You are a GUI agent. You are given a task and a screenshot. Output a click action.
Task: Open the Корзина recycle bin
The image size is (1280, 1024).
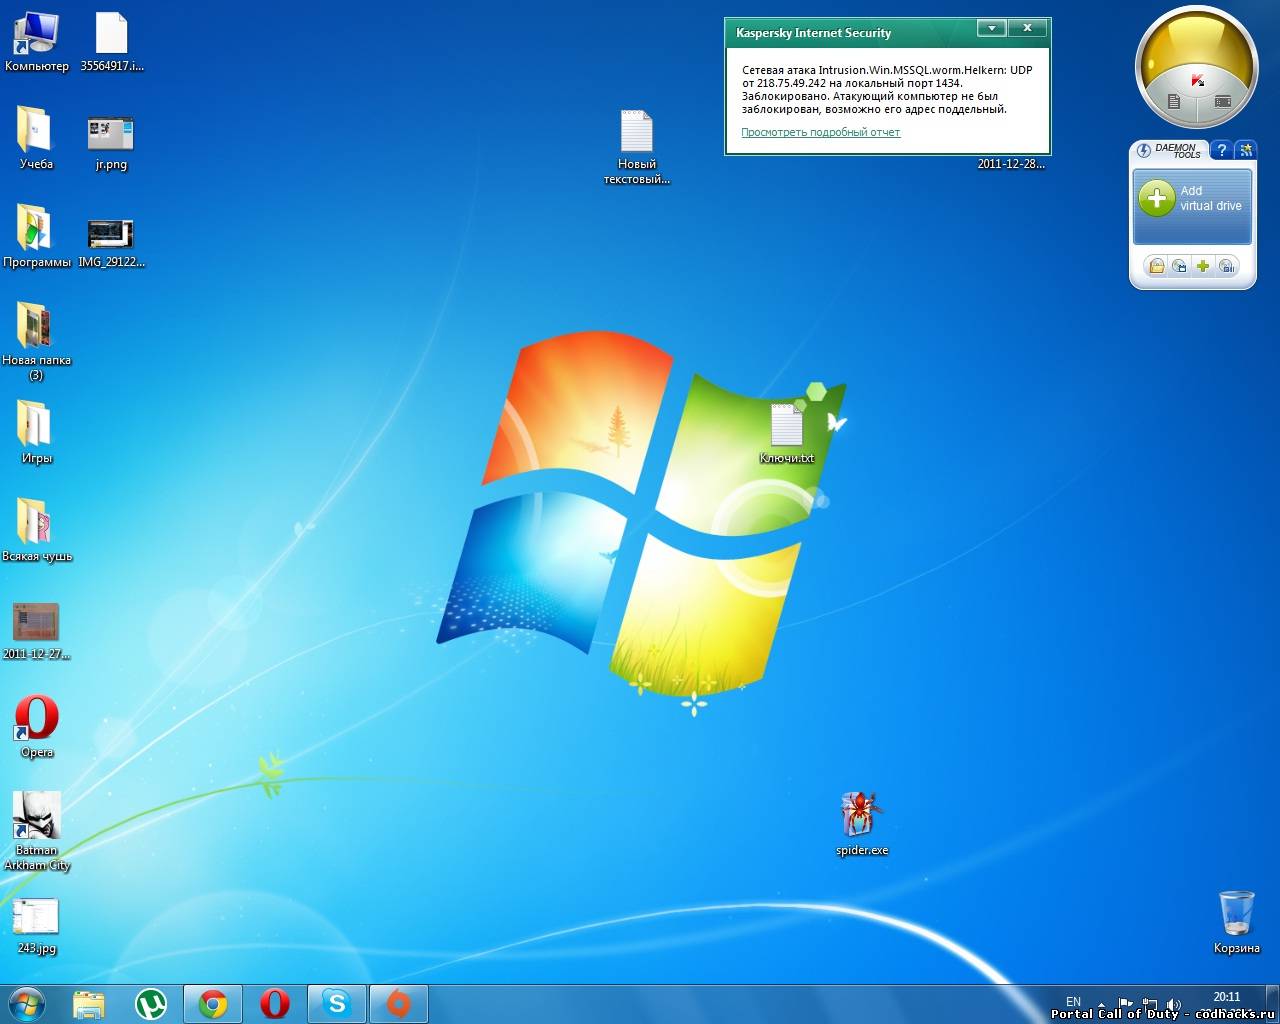(x=1237, y=921)
